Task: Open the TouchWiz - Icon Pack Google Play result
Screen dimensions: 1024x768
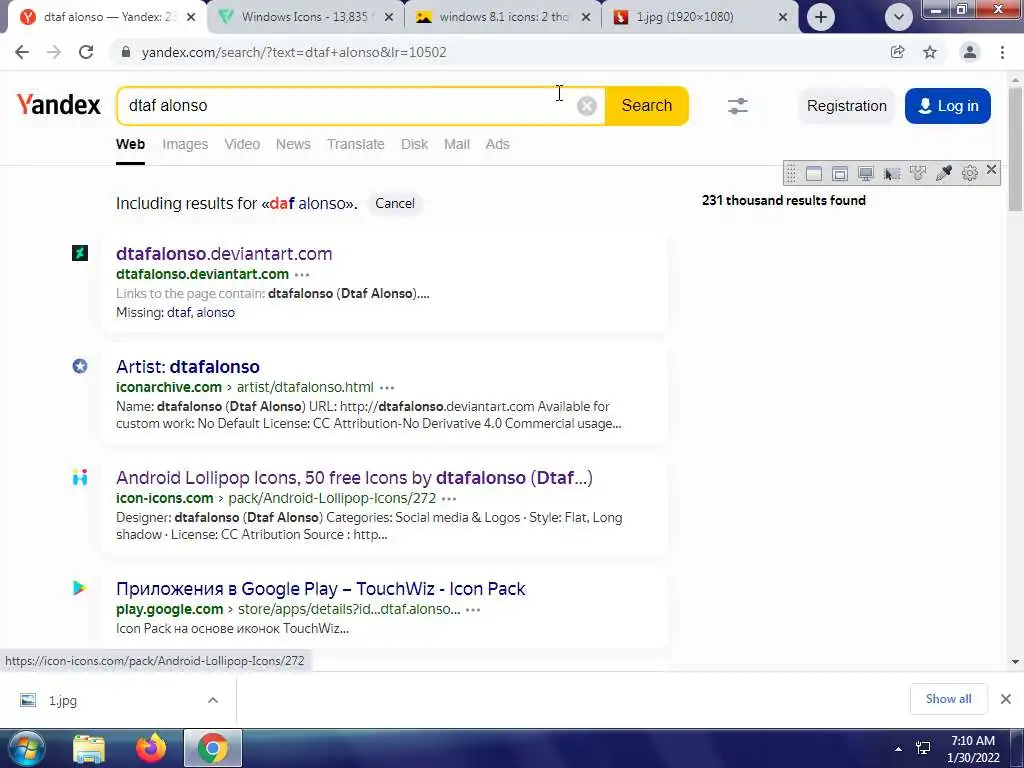Action: tap(321, 588)
